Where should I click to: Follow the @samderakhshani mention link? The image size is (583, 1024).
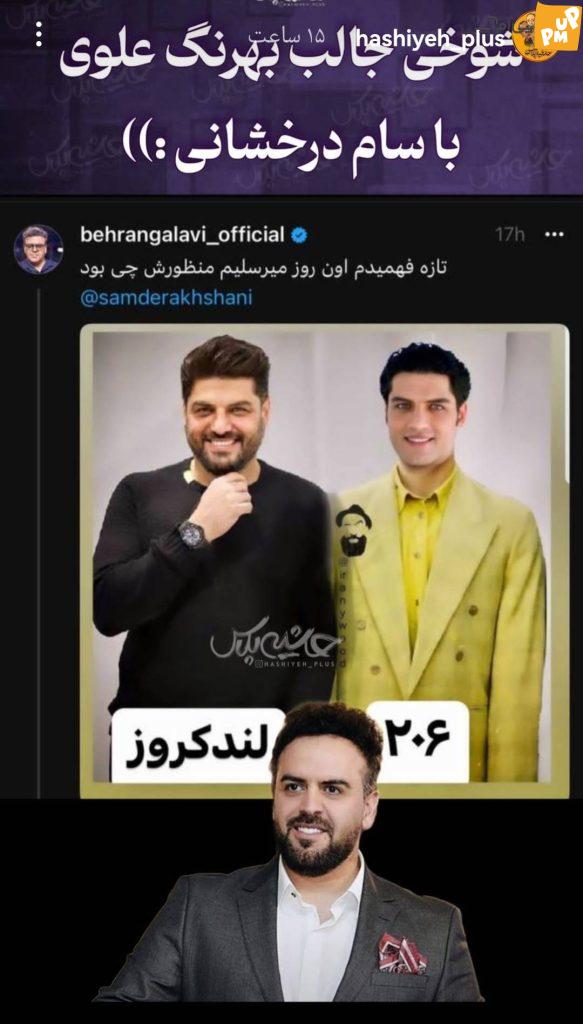166,297
